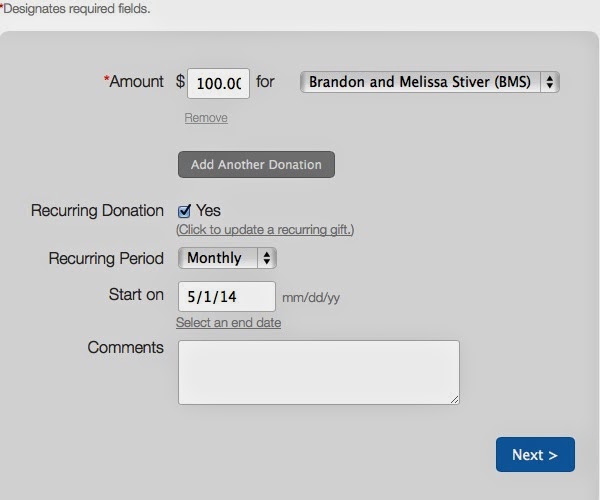Click the Yes label next to Recurring Donation

tap(208, 210)
